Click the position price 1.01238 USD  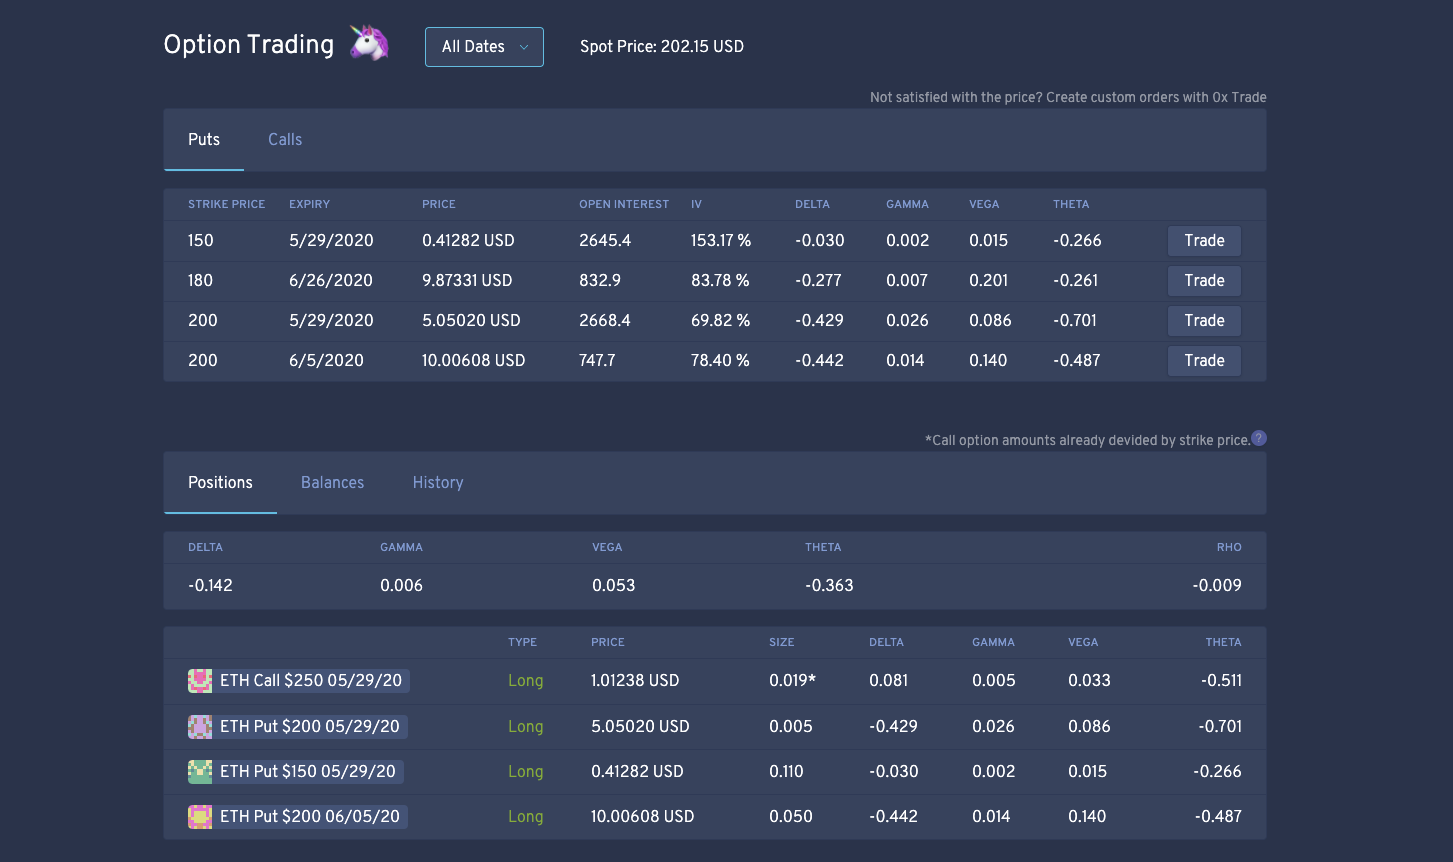tap(635, 681)
